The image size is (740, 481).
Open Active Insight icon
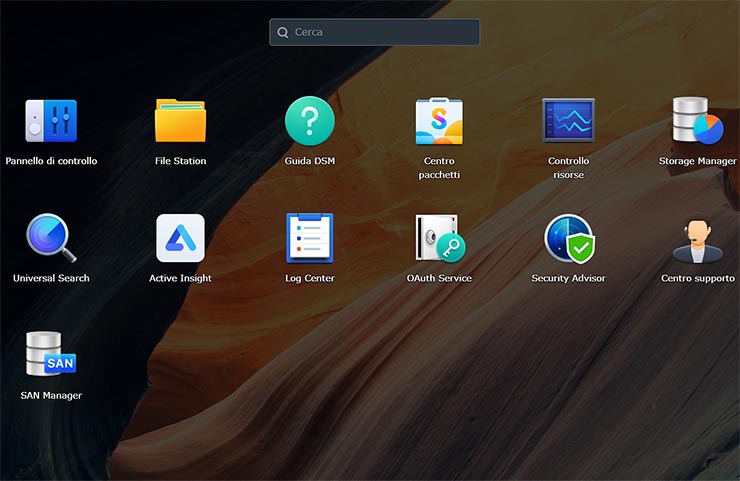[180, 238]
